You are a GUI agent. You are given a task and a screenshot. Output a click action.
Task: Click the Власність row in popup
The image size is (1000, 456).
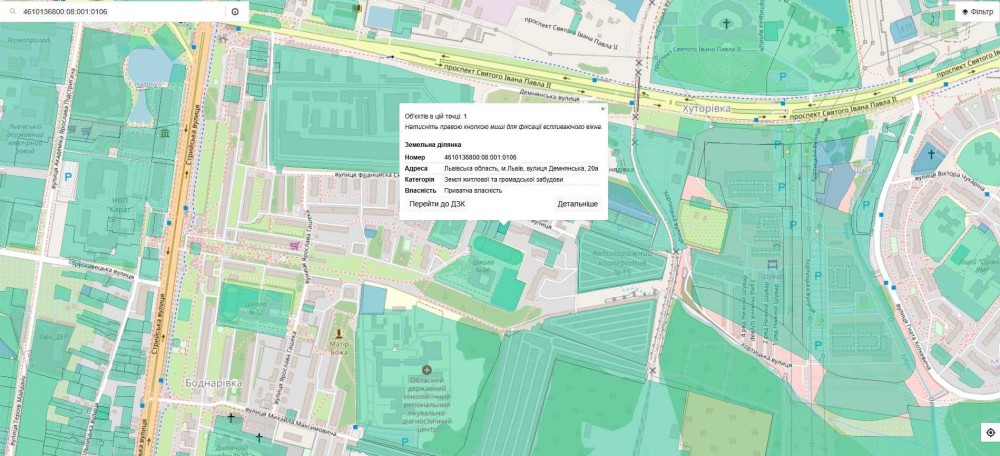pyautogui.click(x=500, y=190)
